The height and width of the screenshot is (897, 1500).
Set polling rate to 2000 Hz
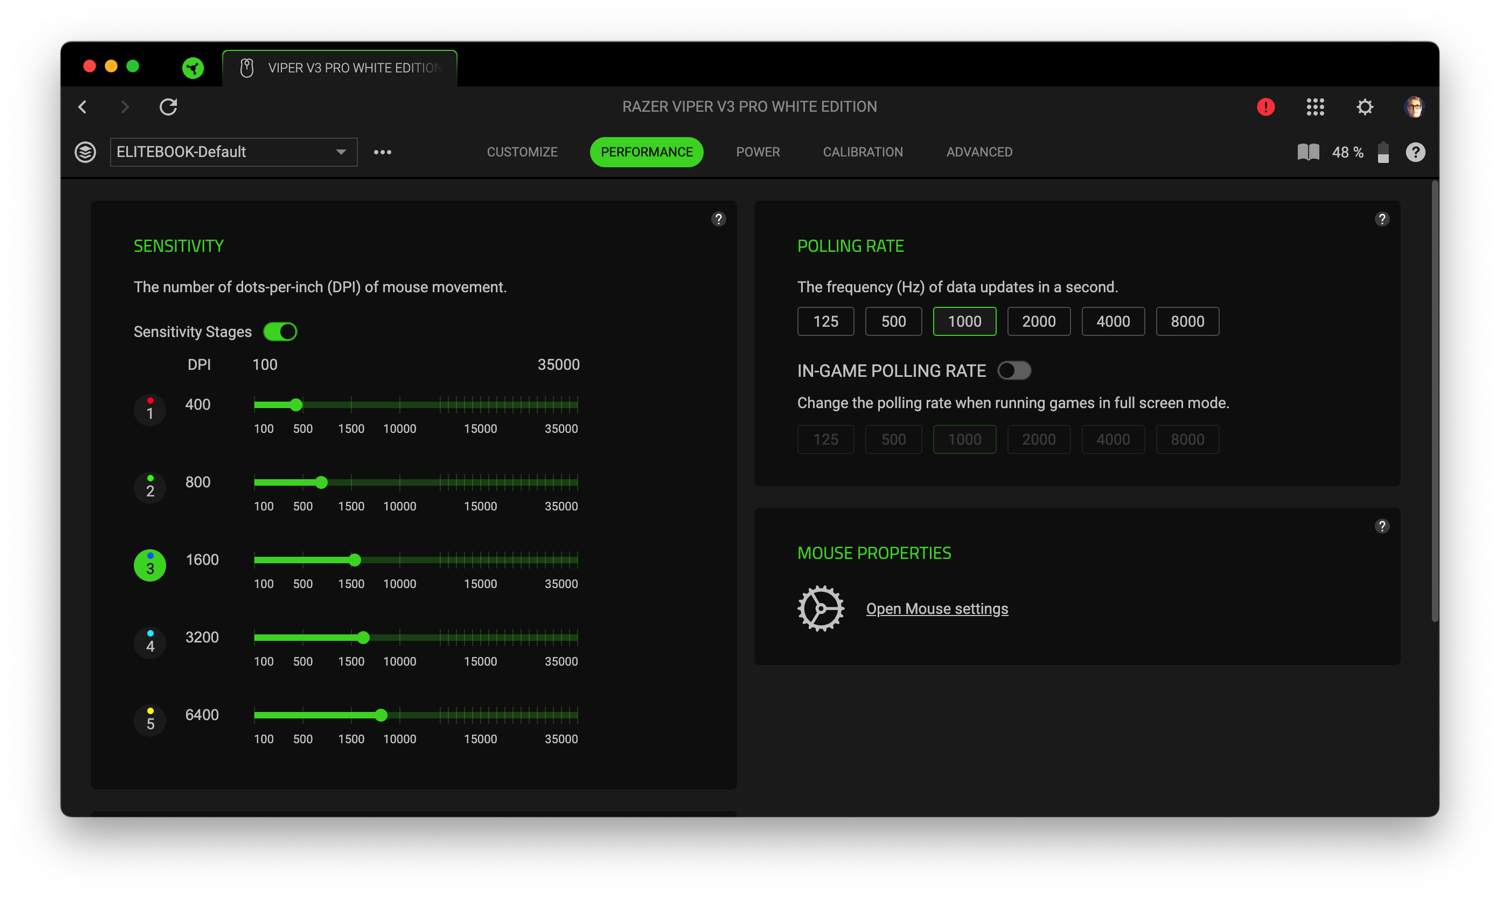point(1039,321)
